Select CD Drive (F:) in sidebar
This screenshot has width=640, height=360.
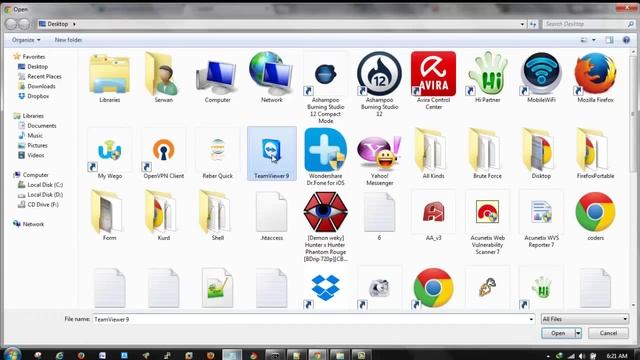point(43,204)
